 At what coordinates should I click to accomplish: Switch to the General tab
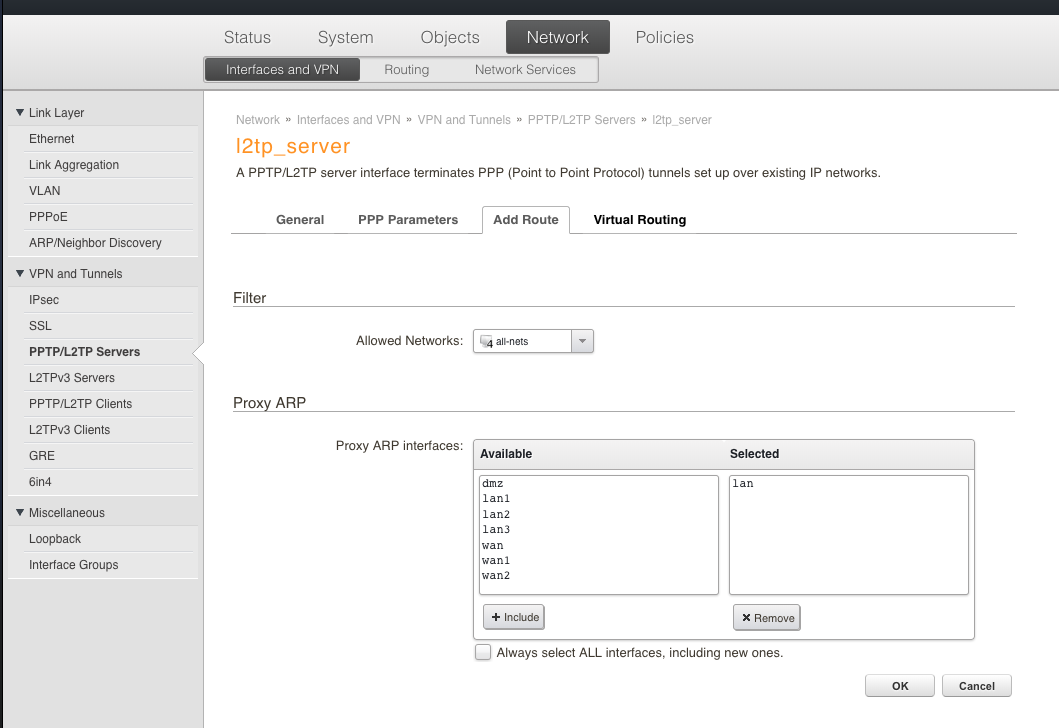click(300, 220)
